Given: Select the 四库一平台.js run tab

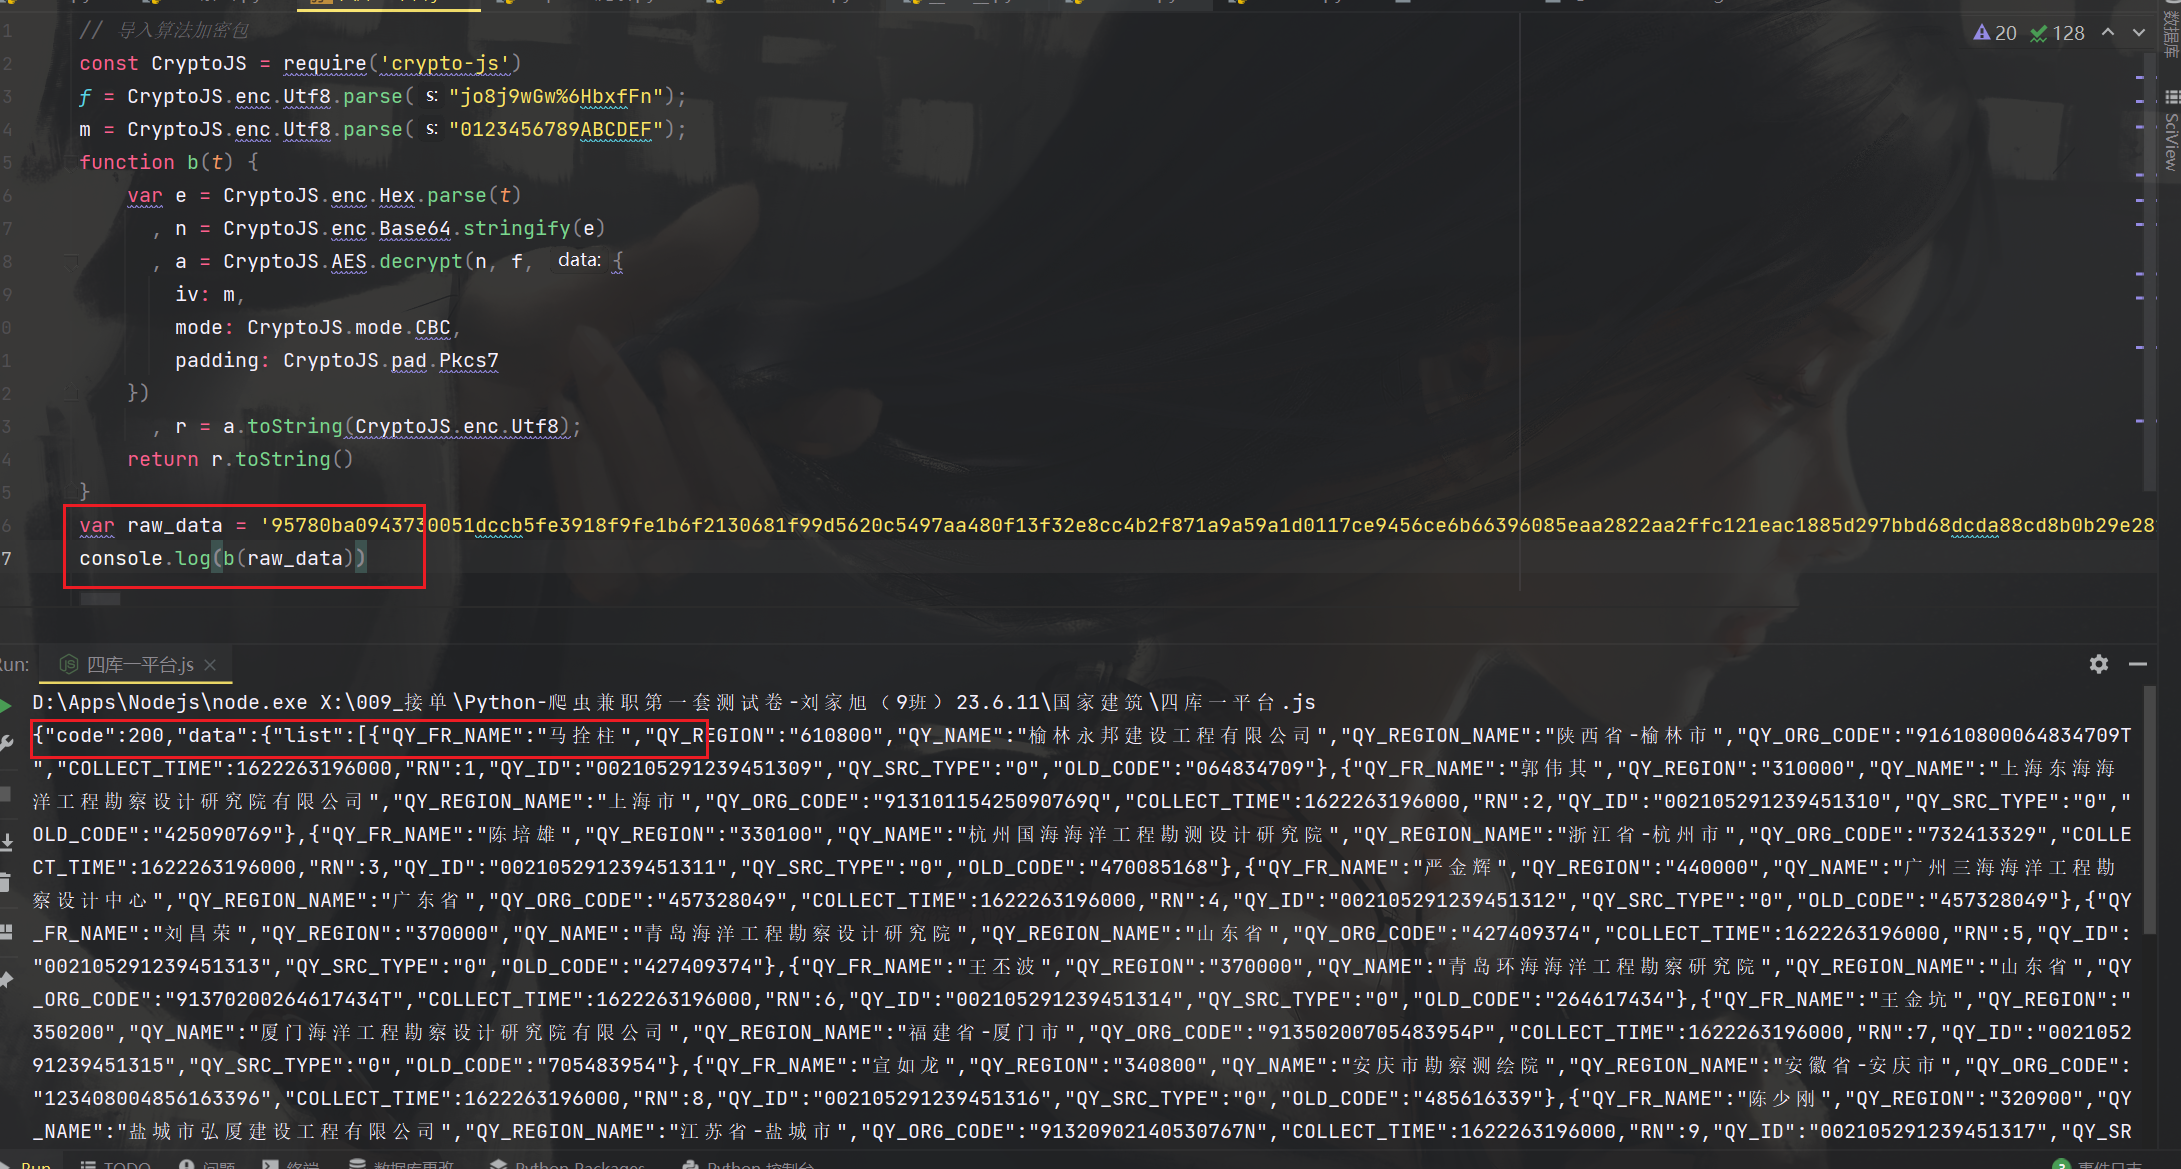Looking at the screenshot, I should [x=138, y=665].
